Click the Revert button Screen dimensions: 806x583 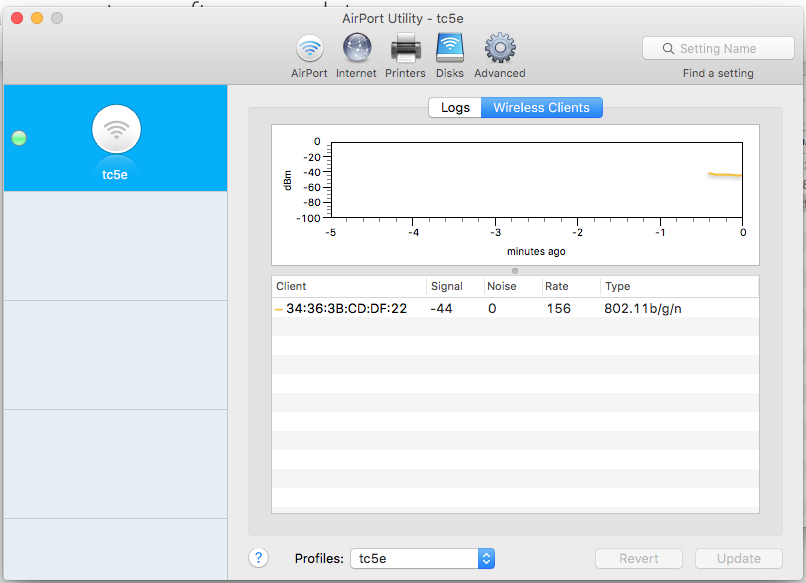point(638,558)
